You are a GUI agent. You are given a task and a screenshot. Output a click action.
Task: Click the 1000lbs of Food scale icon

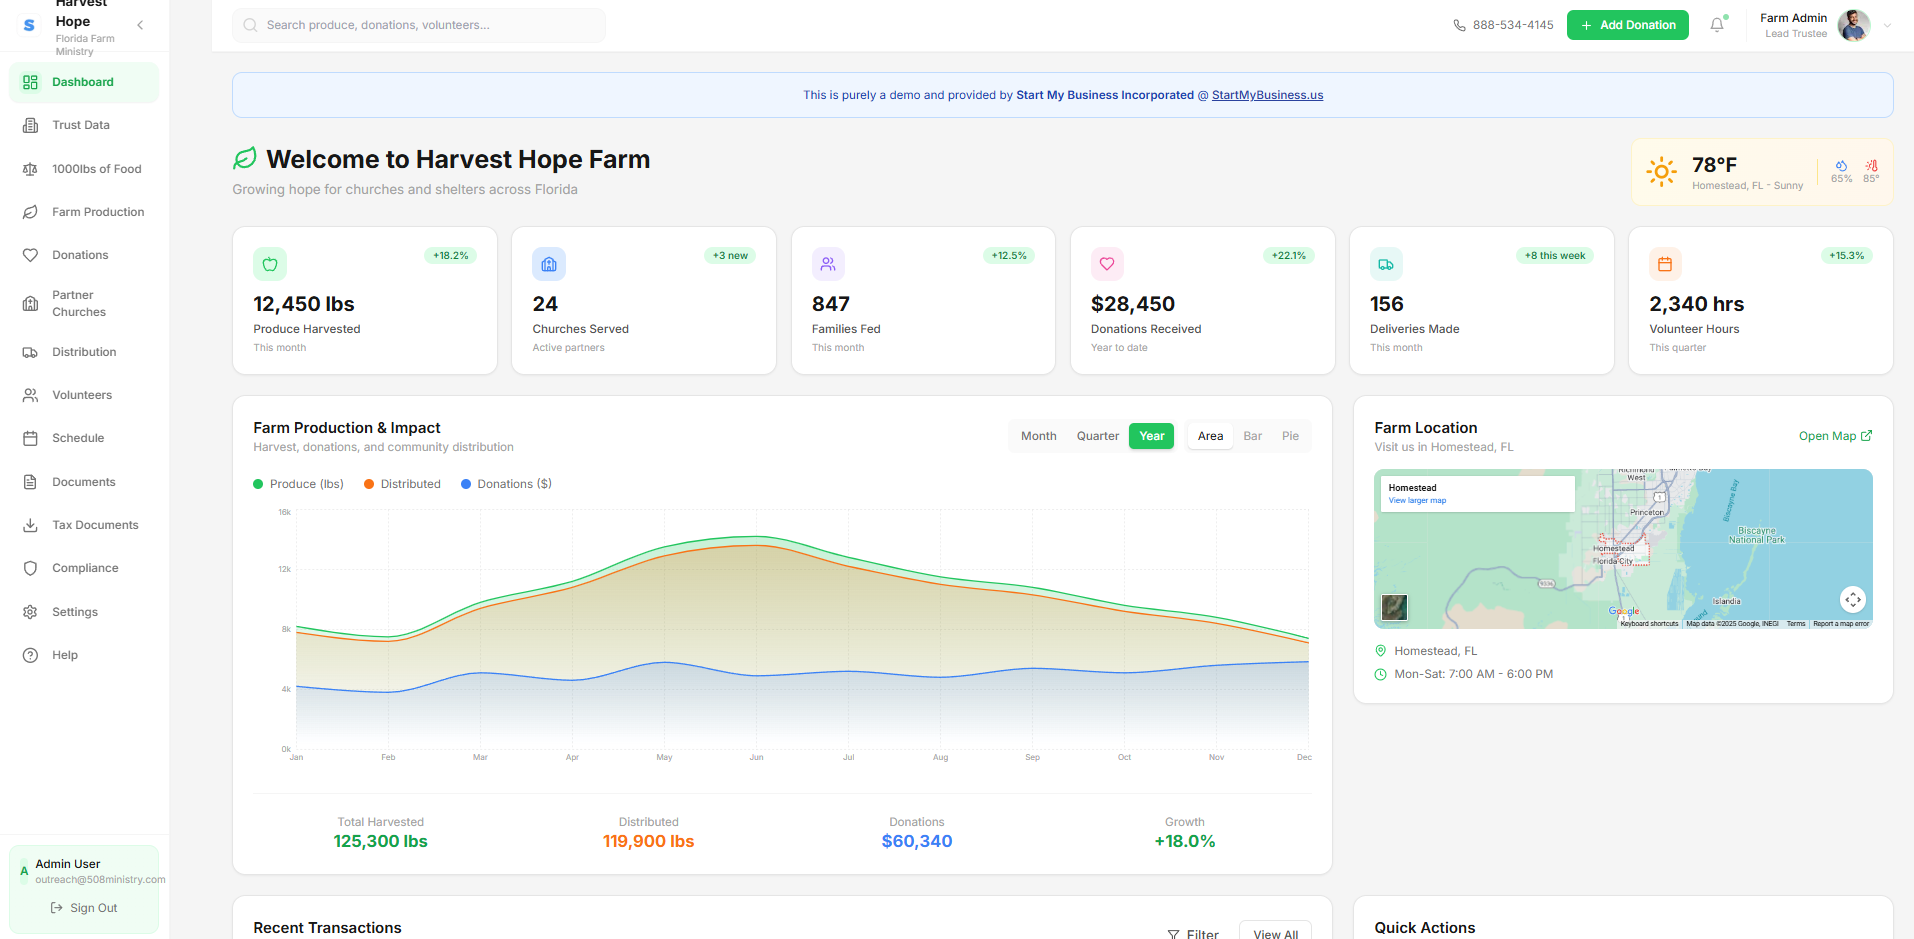click(x=30, y=169)
